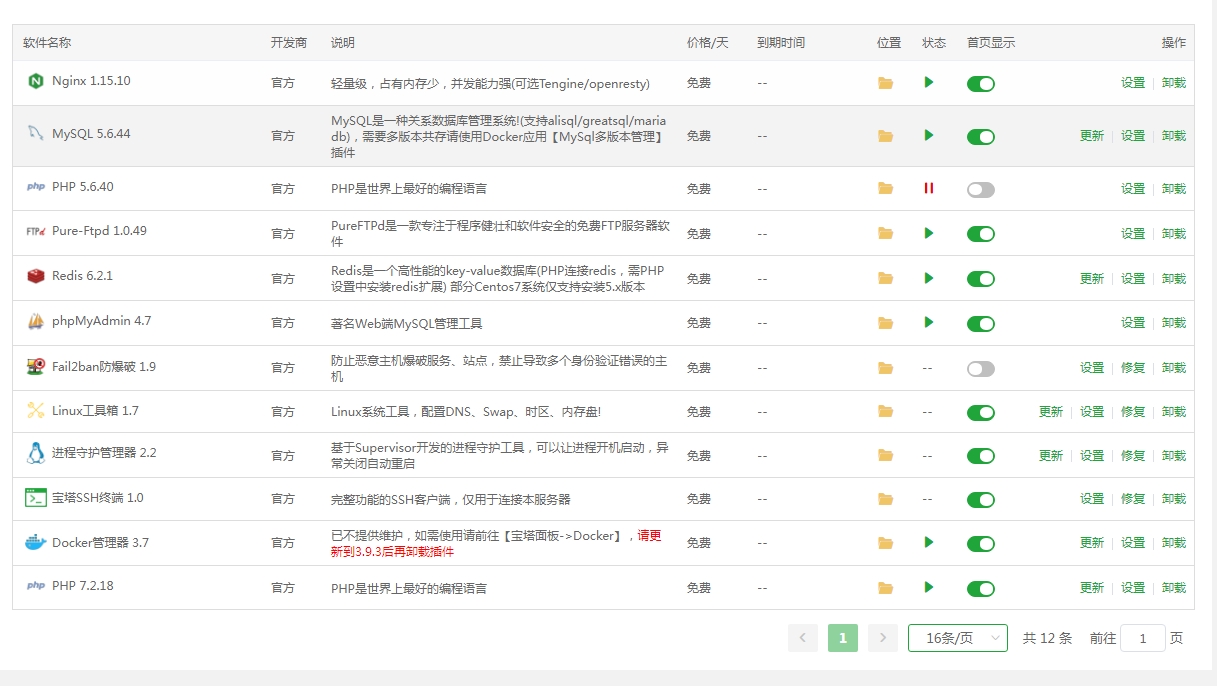Click the running status icon for Pure-Ftpd
This screenshot has width=1217, height=697.
coord(929,233)
